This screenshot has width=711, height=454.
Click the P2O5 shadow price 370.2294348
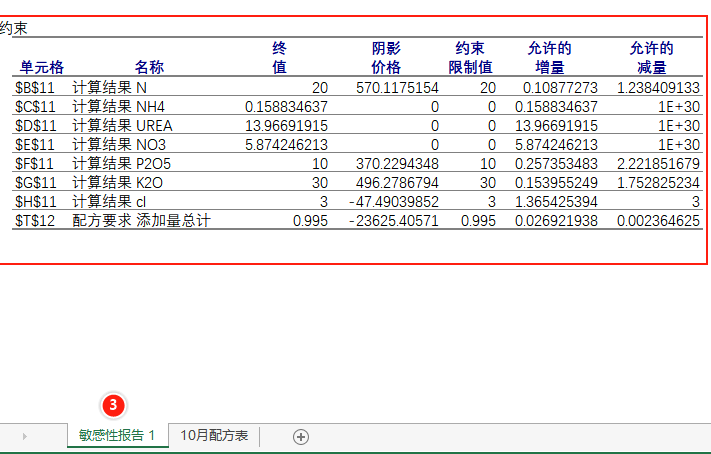(397, 164)
